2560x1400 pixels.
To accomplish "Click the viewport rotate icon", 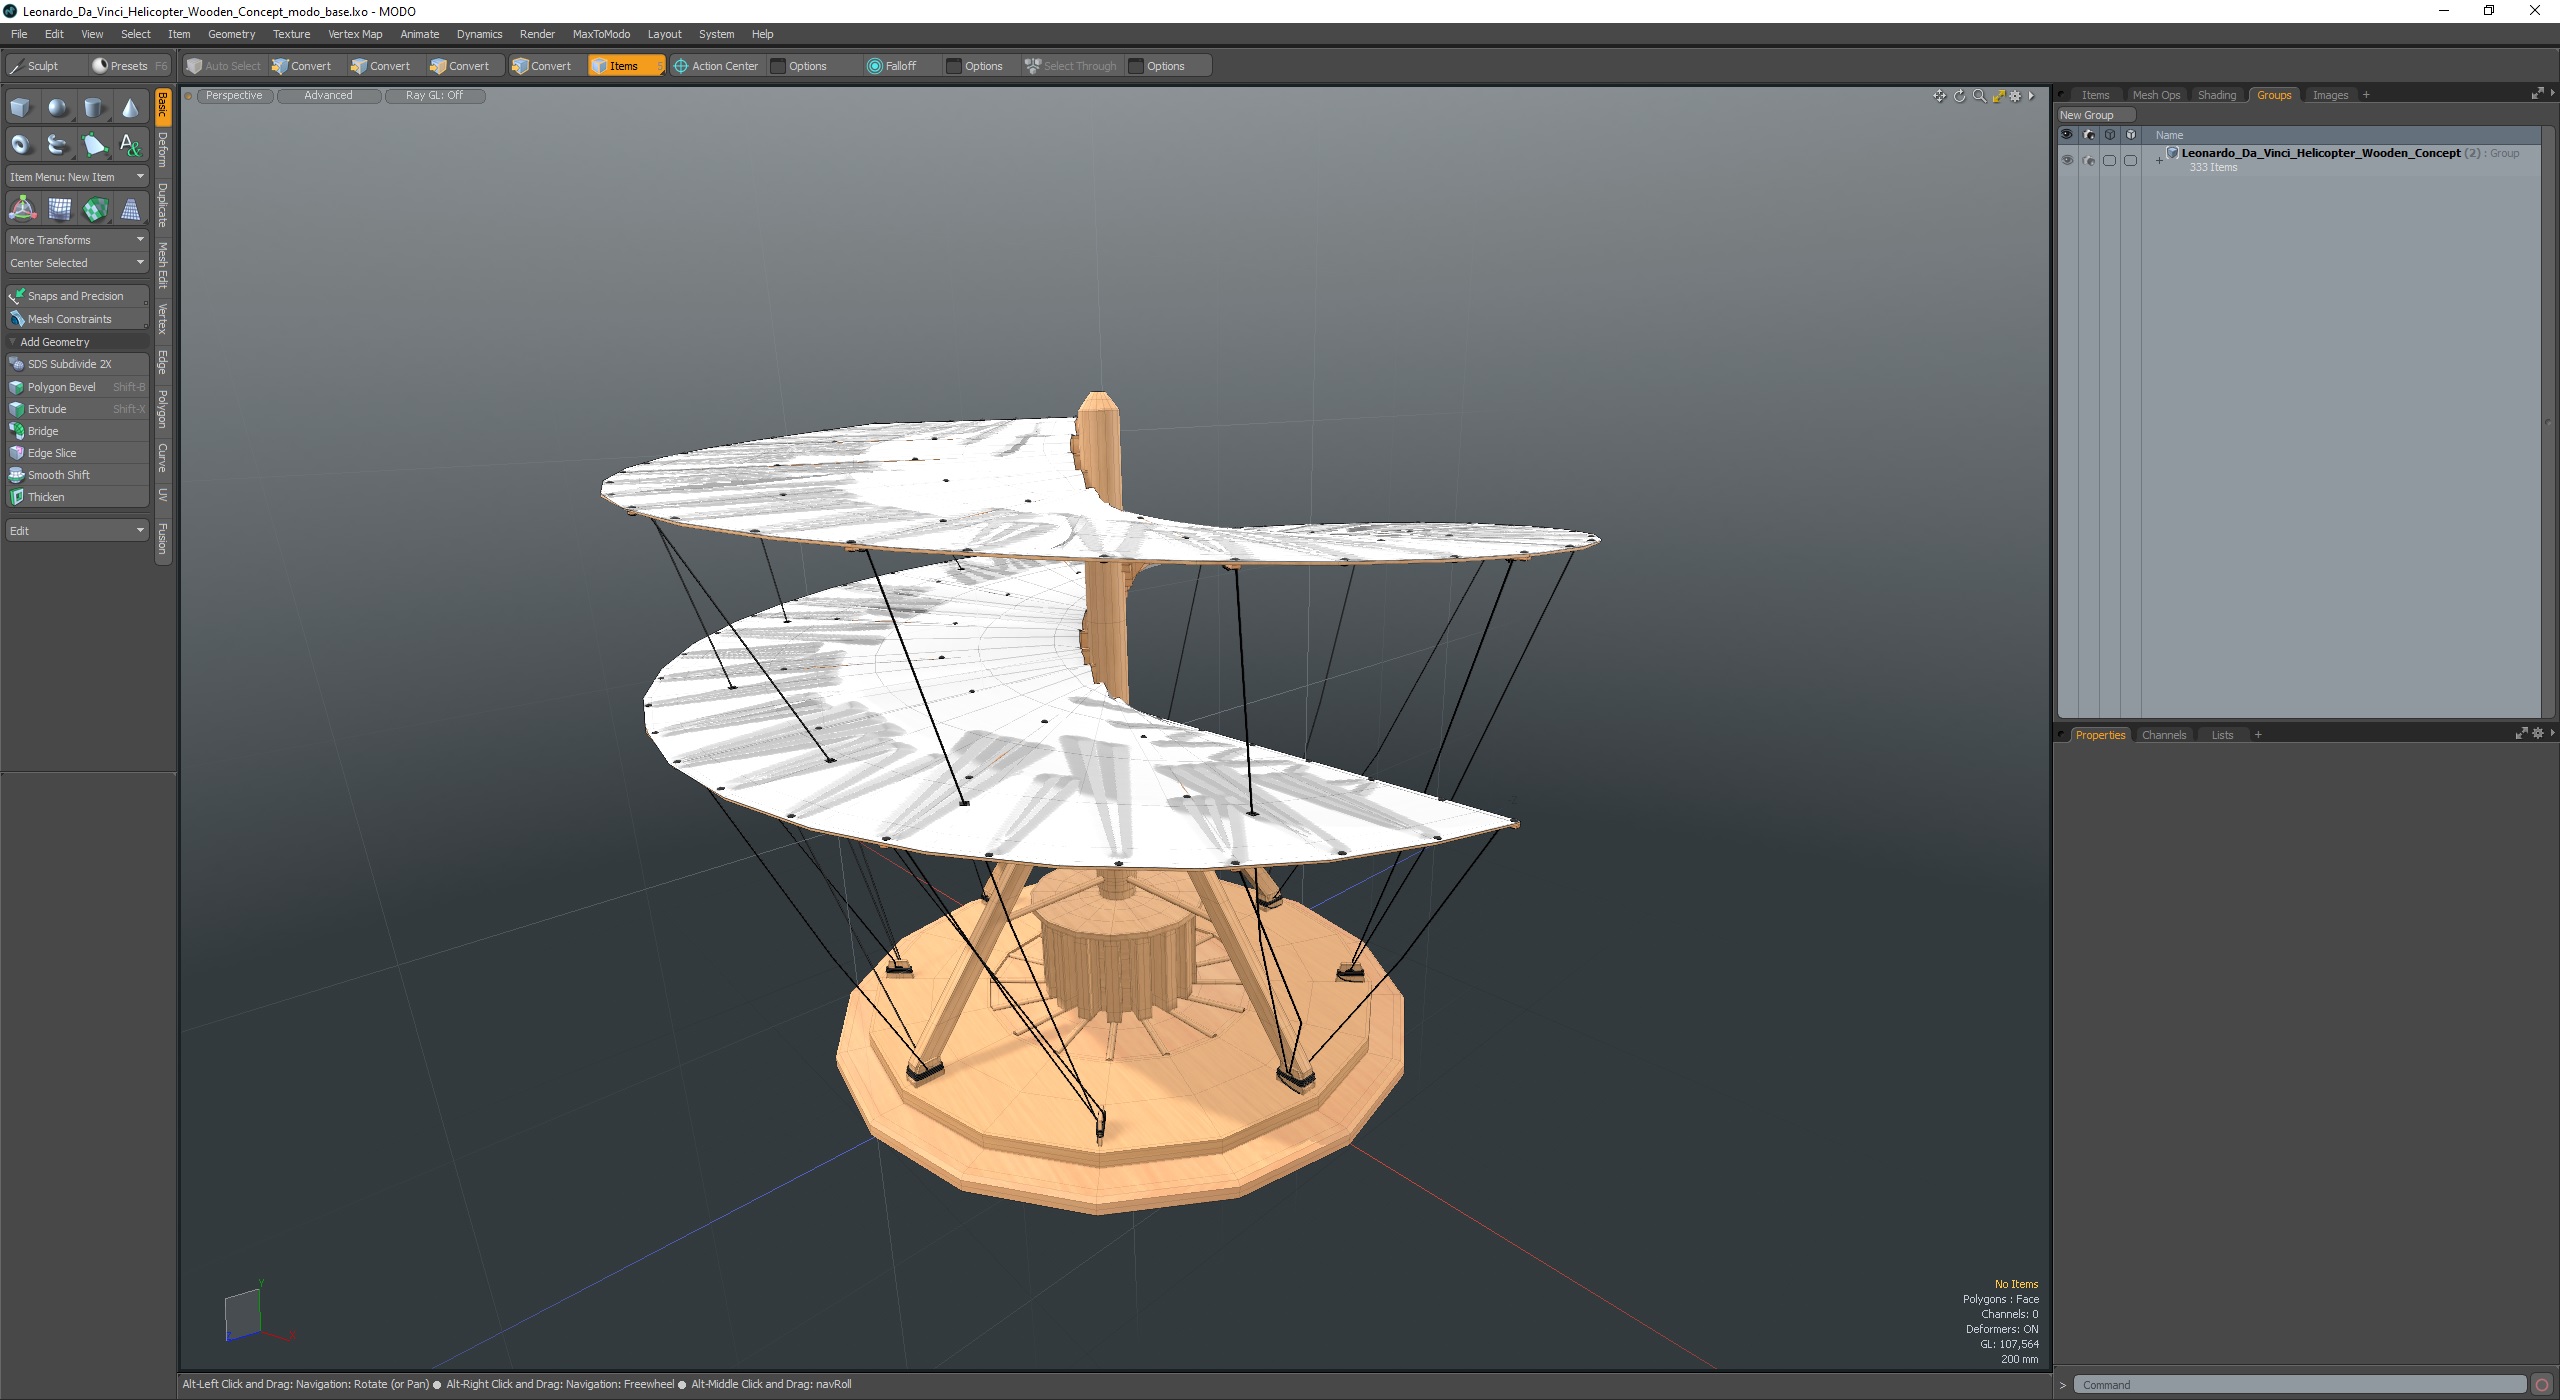I will pos(1959,96).
